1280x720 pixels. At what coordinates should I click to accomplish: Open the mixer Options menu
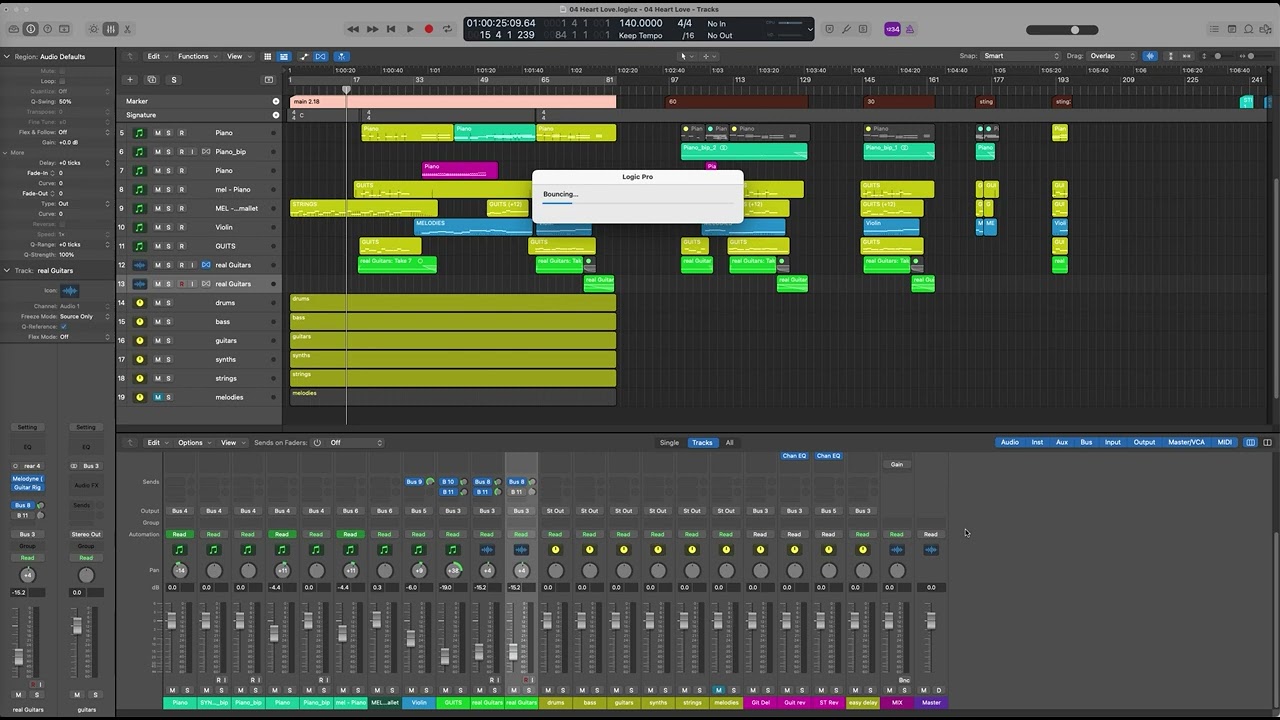[x=193, y=442]
